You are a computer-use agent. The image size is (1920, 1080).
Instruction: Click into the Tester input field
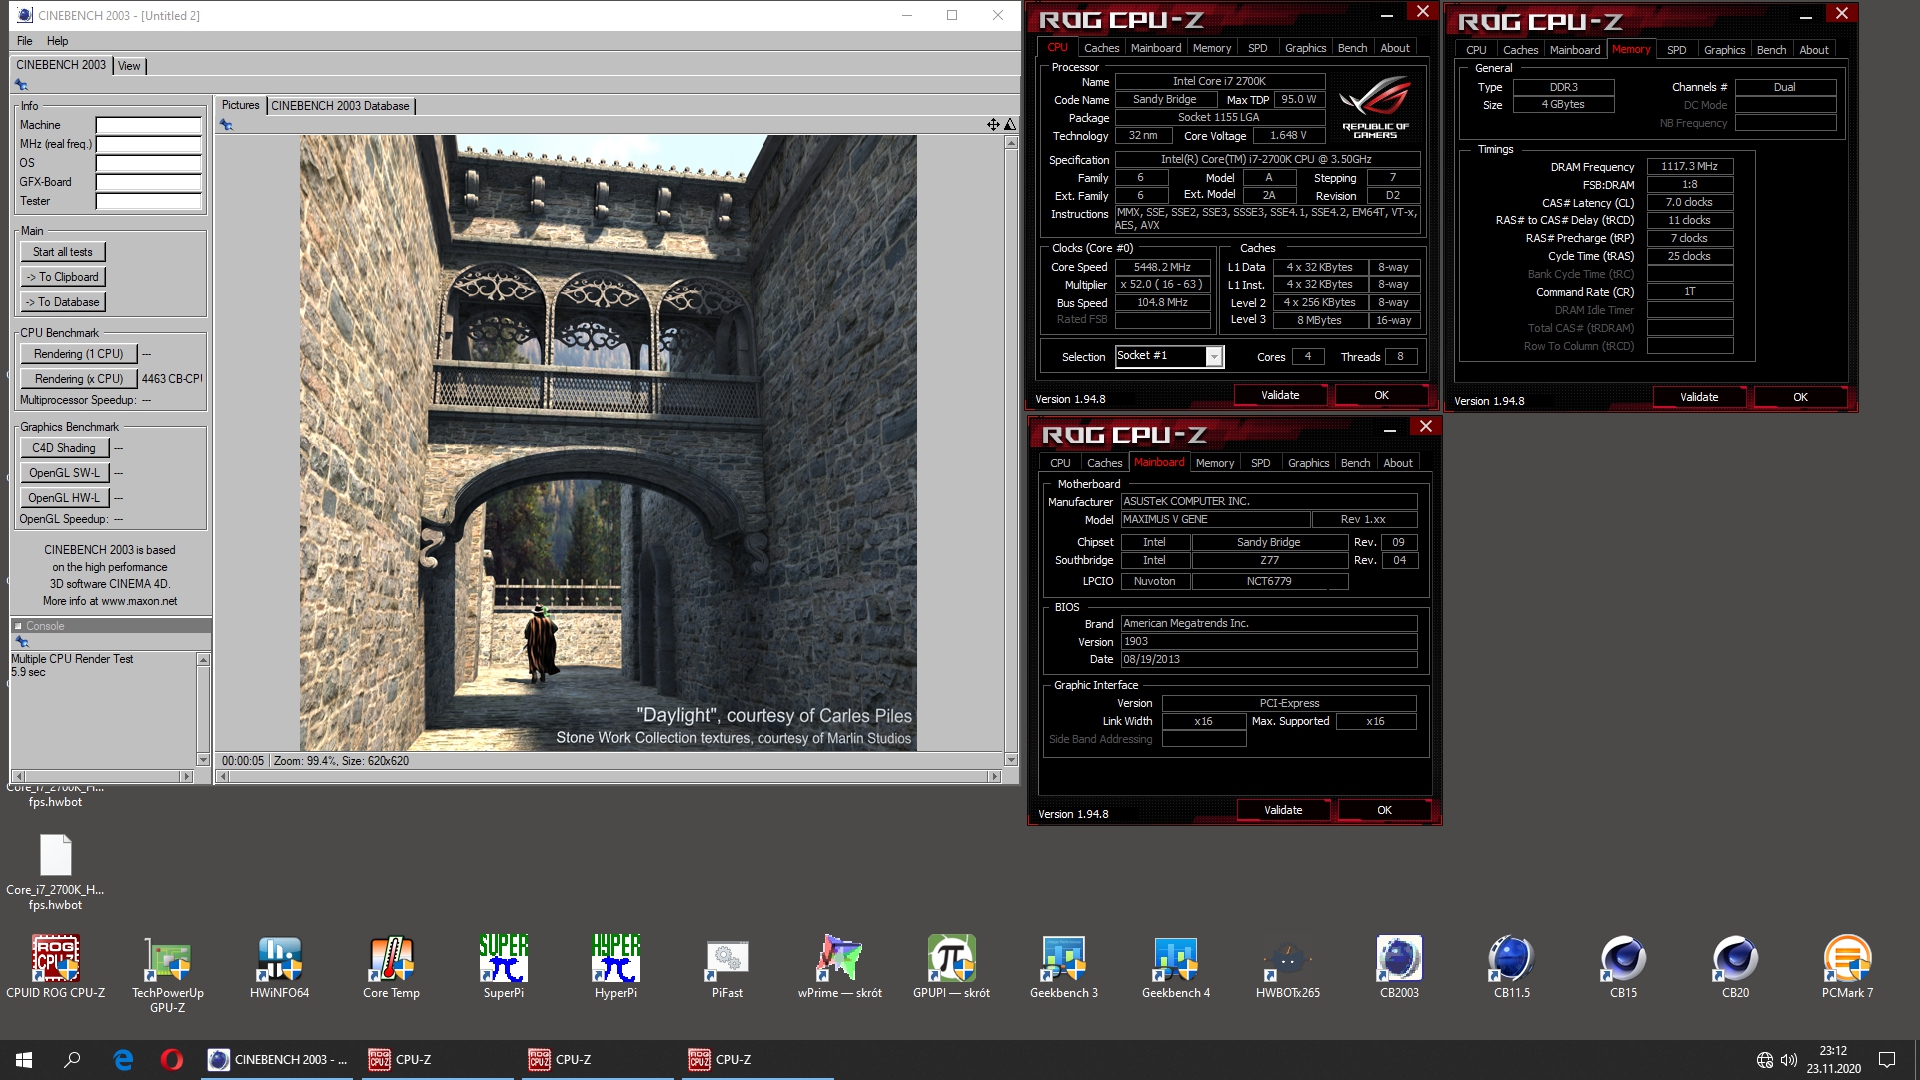148,202
